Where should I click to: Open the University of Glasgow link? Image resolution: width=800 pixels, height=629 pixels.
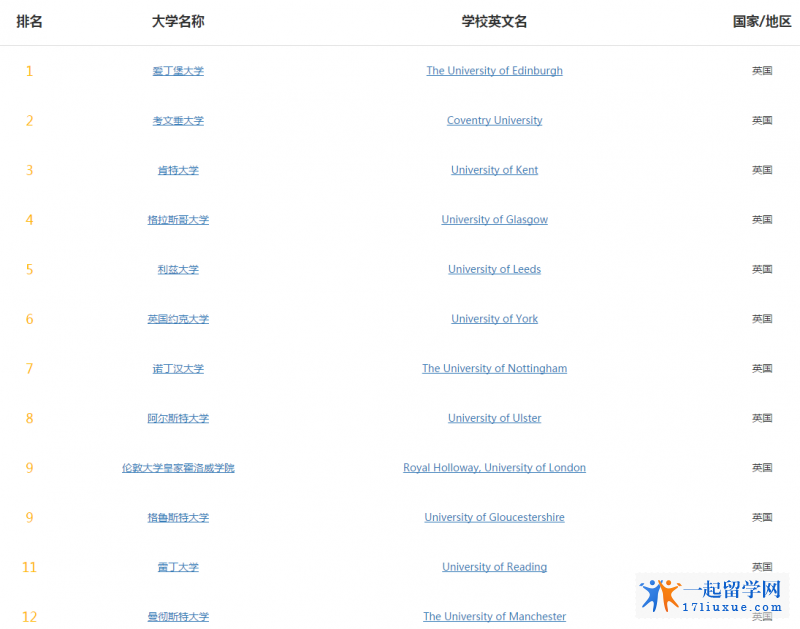coord(494,220)
